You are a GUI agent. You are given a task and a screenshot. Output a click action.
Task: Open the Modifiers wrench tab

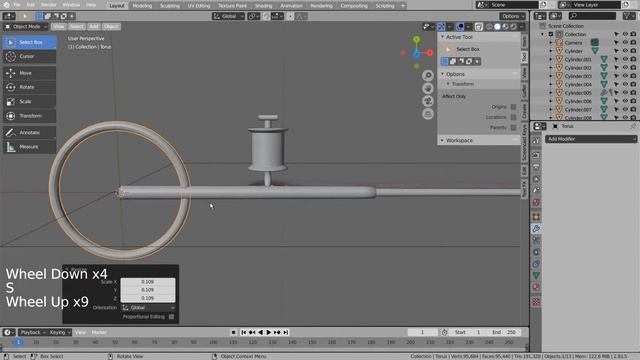536,229
